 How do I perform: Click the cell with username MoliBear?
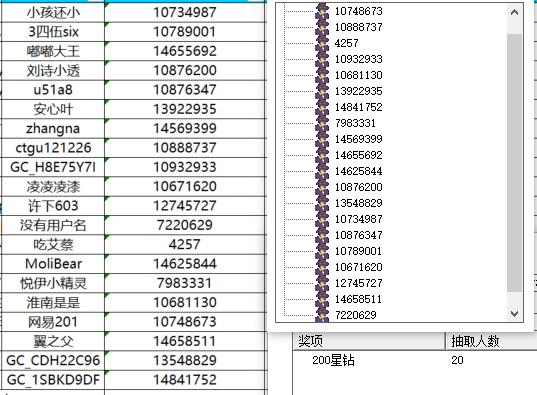[x=53, y=264]
